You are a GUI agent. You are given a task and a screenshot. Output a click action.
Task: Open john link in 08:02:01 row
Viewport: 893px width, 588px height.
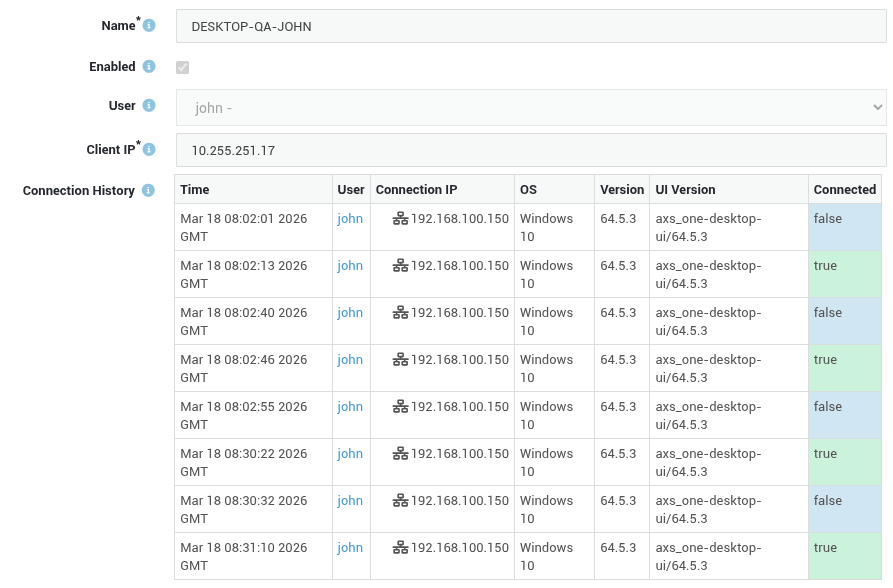pos(350,219)
